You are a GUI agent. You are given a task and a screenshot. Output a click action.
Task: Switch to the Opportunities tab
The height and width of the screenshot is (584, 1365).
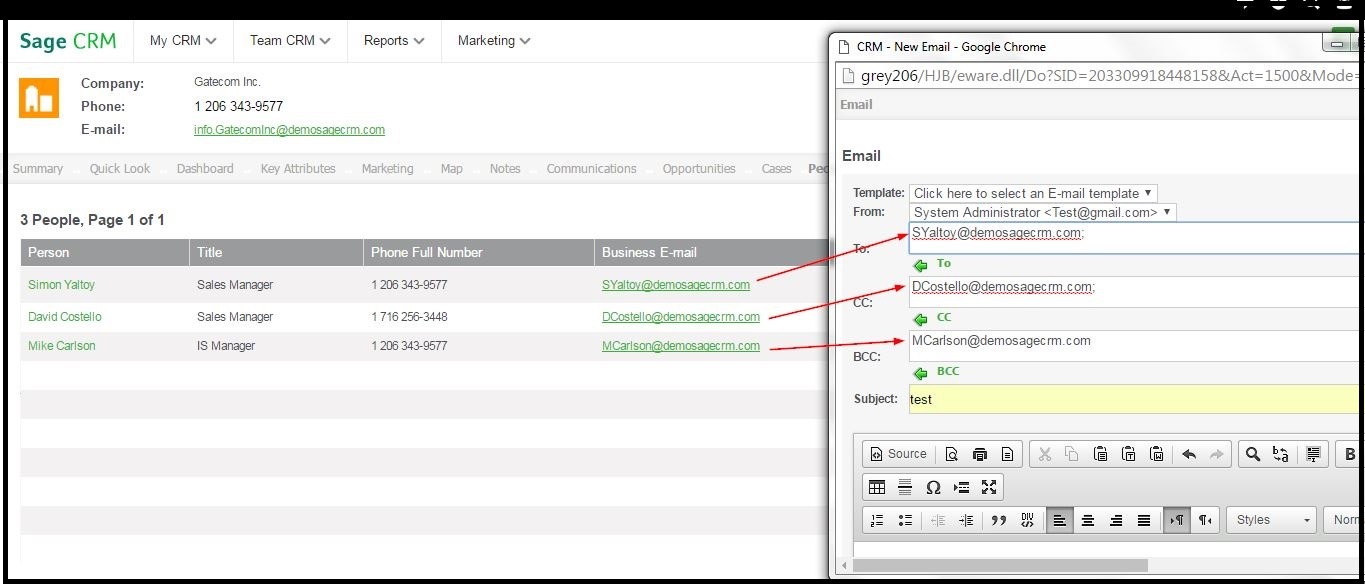(699, 169)
